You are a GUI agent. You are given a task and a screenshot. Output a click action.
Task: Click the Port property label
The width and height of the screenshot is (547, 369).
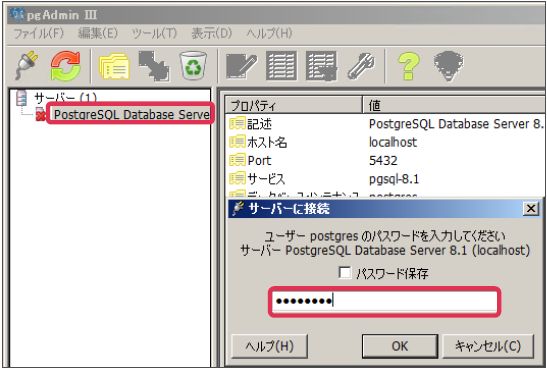(259, 160)
